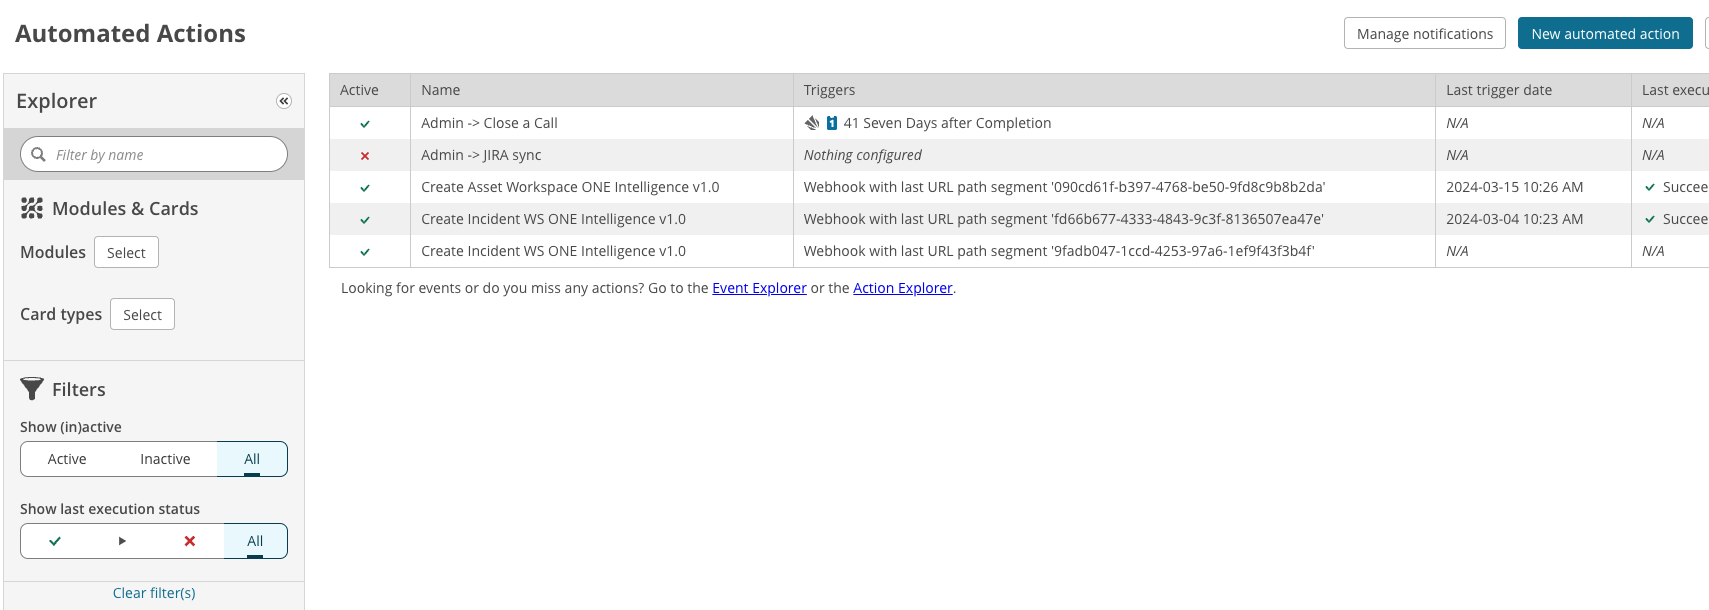The width and height of the screenshot is (1709, 610).
Task: Click the magnifier icon in the filter search box
Action: coord(38,154)
